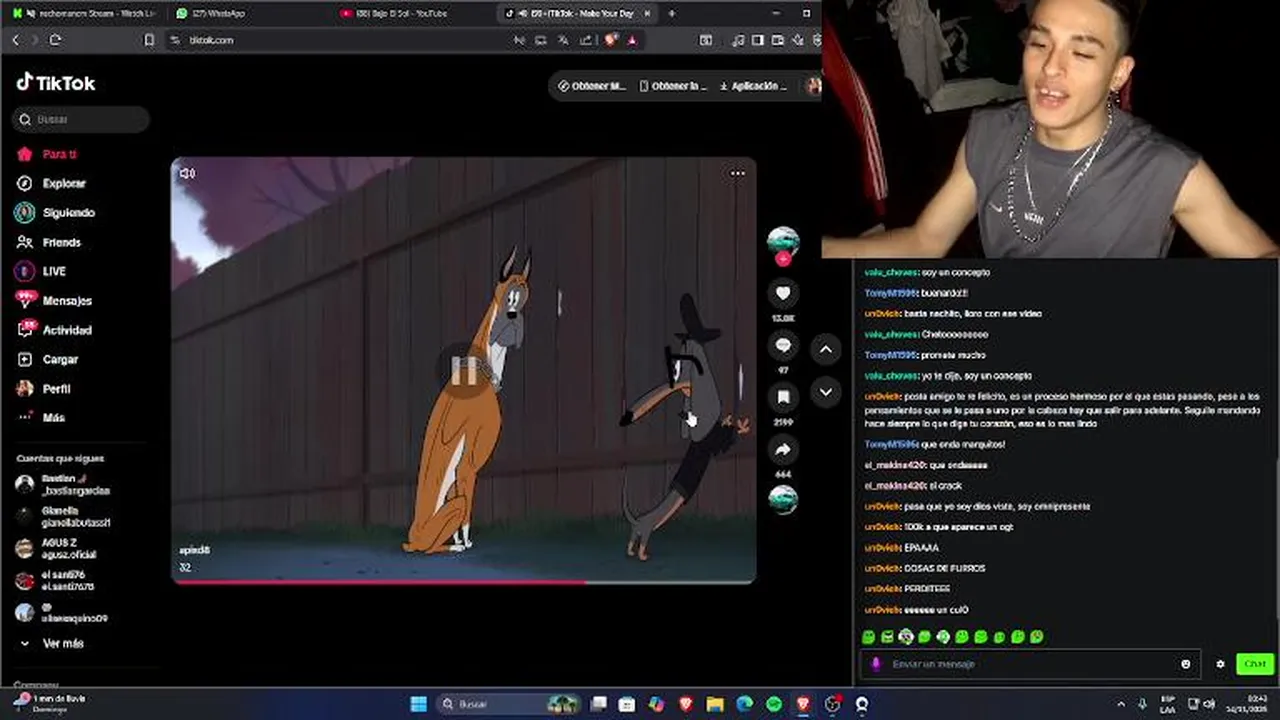Image resolution: width=1280 pixels, height=720 pixels.
Task: Open LIVE in sidebar
Action: (x=41, y=271)
